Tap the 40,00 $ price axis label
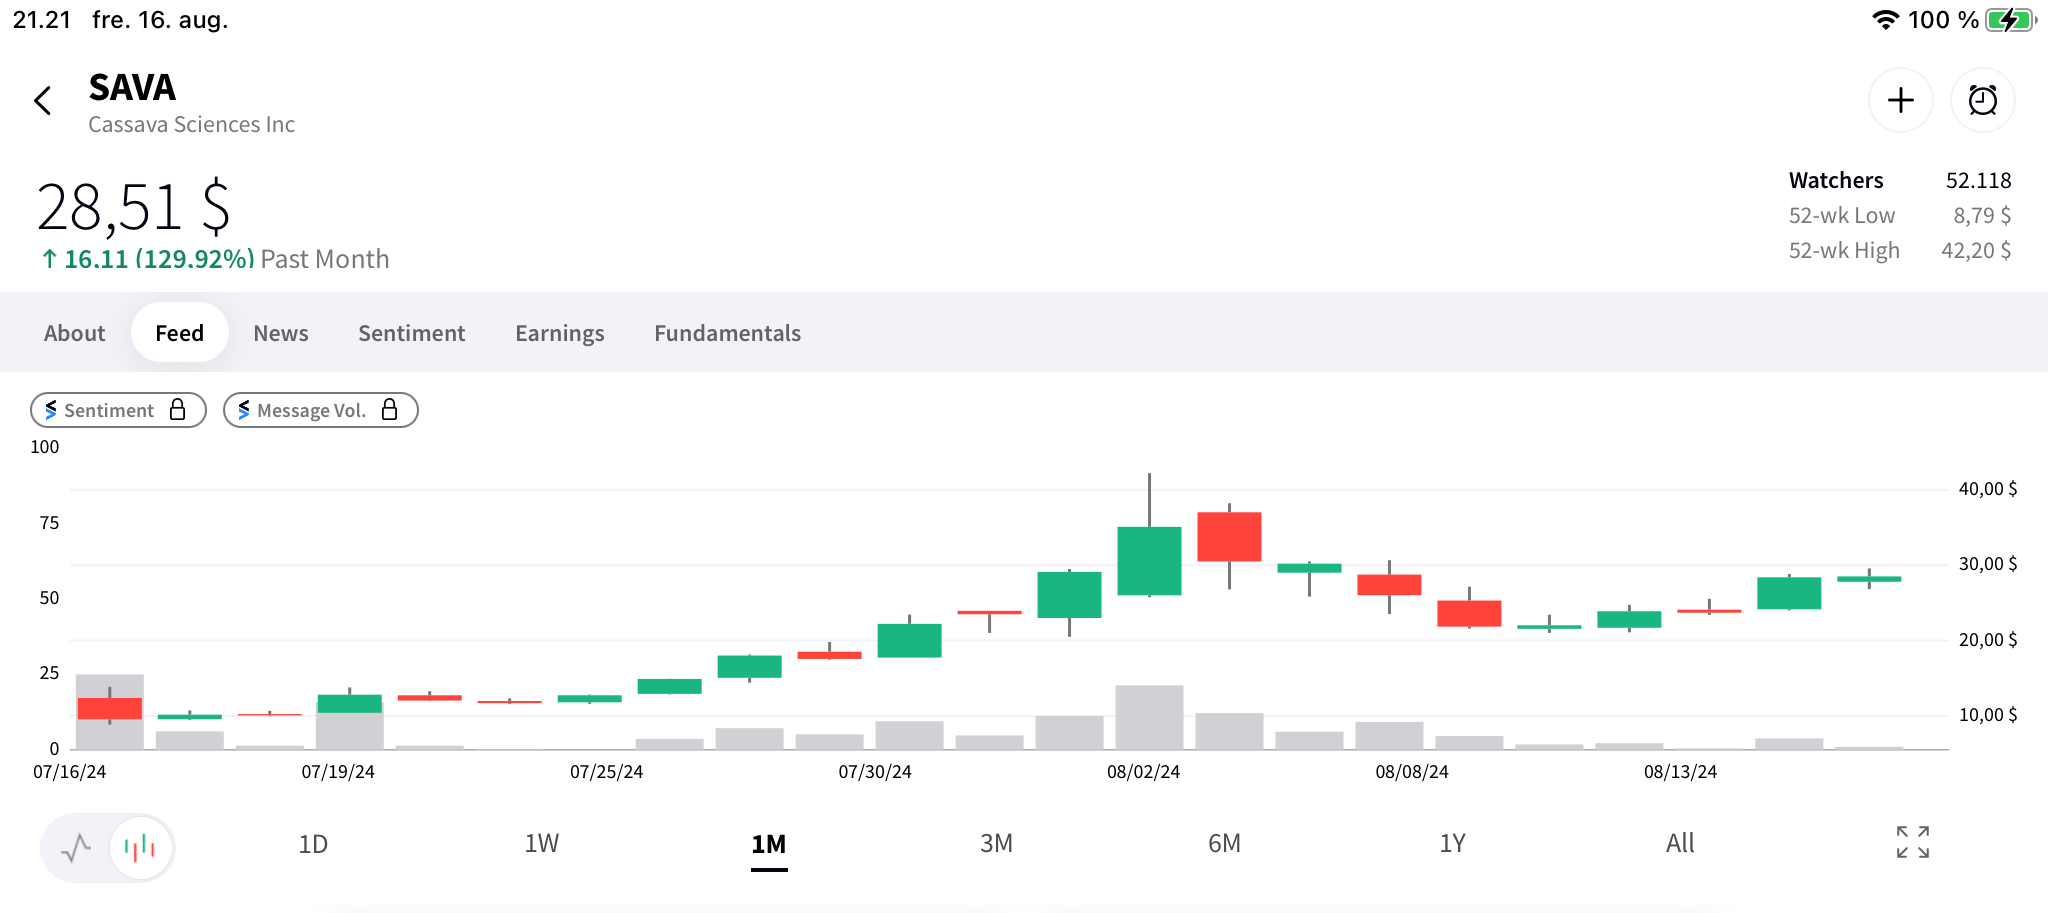This screenshot has width=2048, height=913. 1988,489
